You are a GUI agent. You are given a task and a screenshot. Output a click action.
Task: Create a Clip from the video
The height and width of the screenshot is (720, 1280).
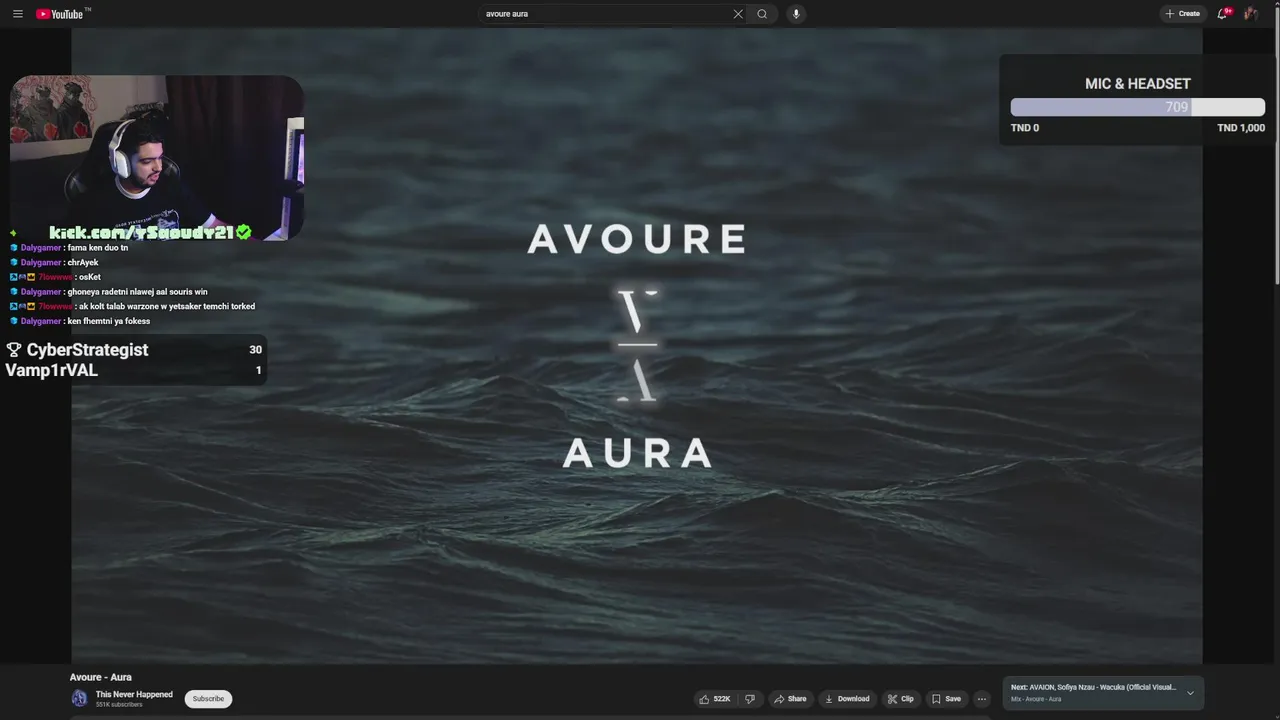click(900, 699)
